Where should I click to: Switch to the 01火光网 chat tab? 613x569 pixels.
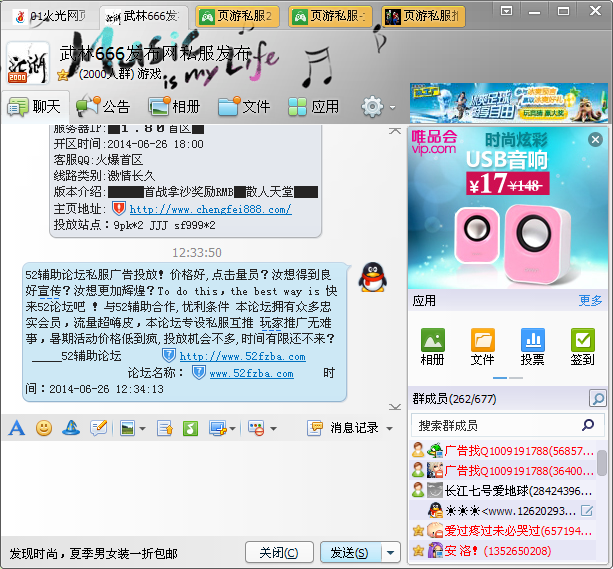click(49, 16)
